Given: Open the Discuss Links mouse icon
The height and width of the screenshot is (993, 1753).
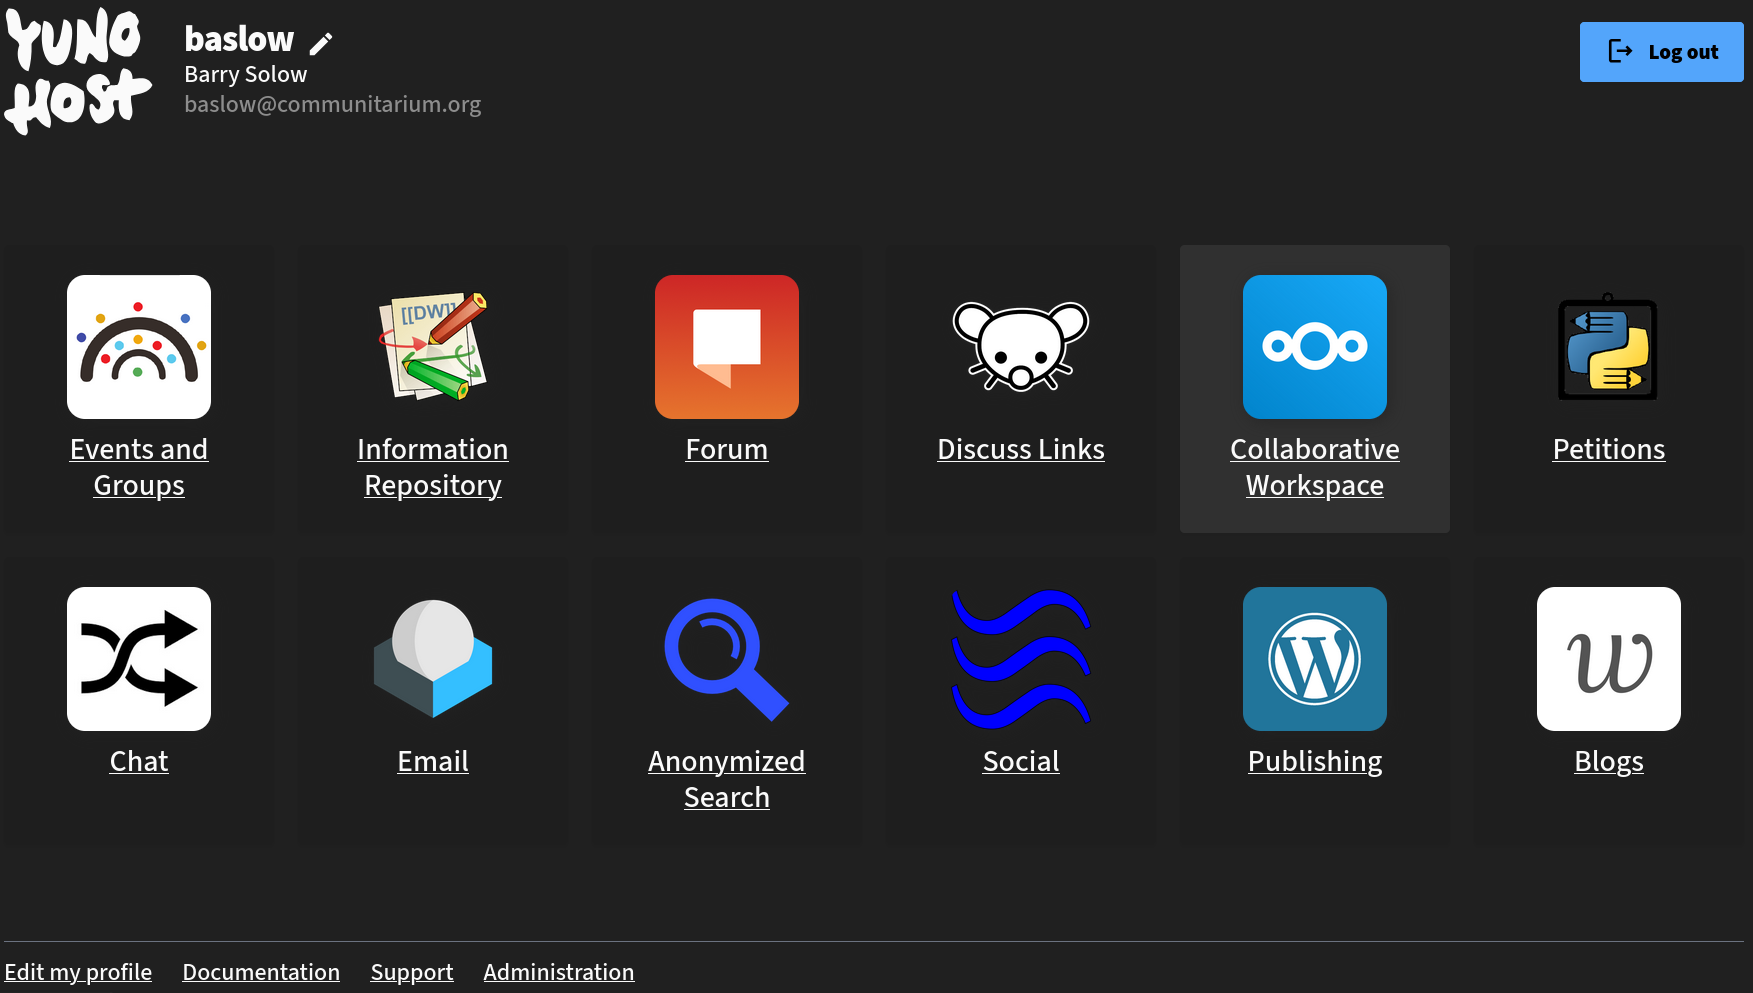Looking at the screenshot, I should click(1021, 347).
